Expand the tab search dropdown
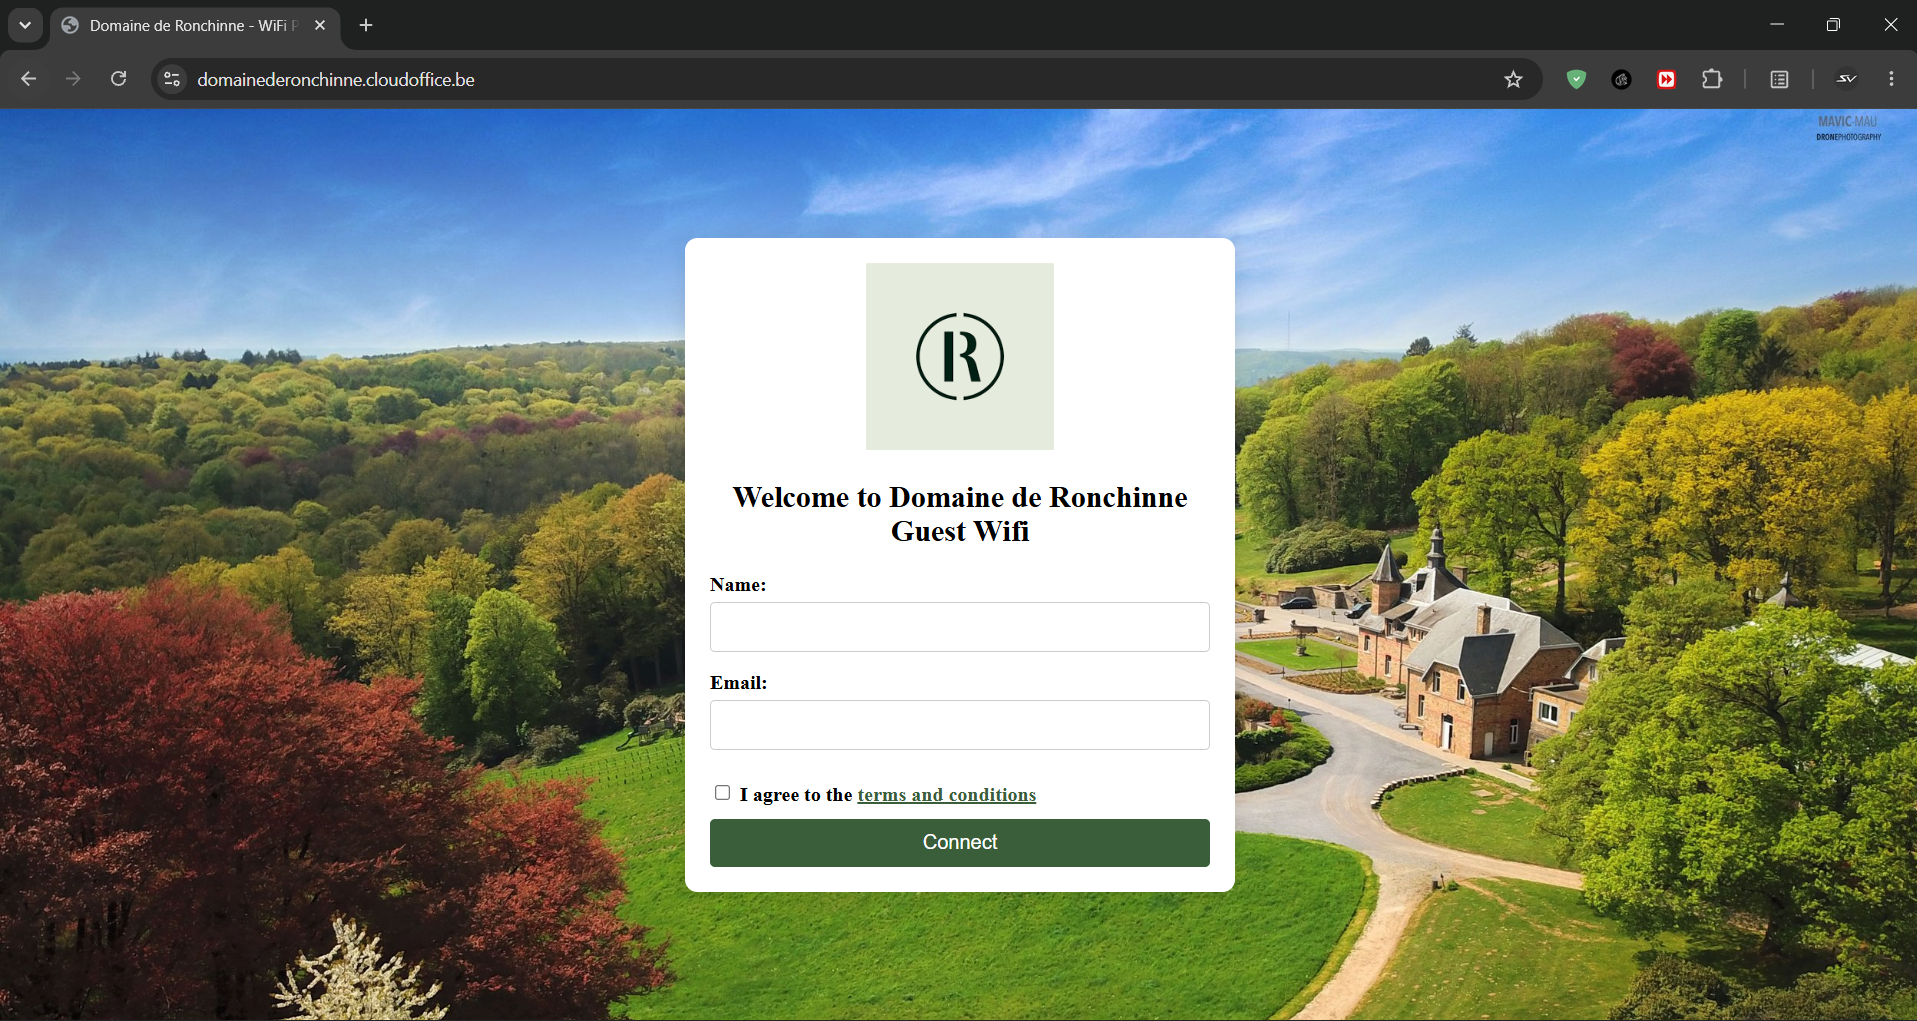 coord(25,25)
